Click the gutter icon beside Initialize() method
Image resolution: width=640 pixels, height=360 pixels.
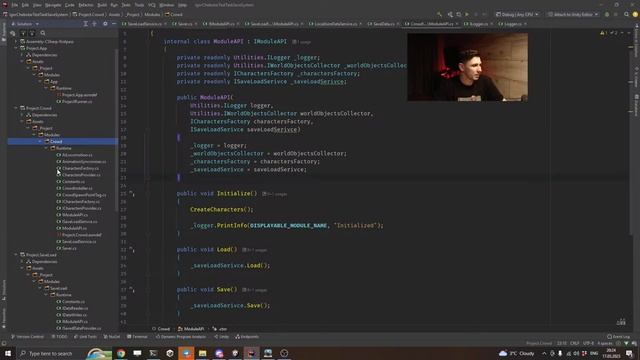(x=131, y=193)
